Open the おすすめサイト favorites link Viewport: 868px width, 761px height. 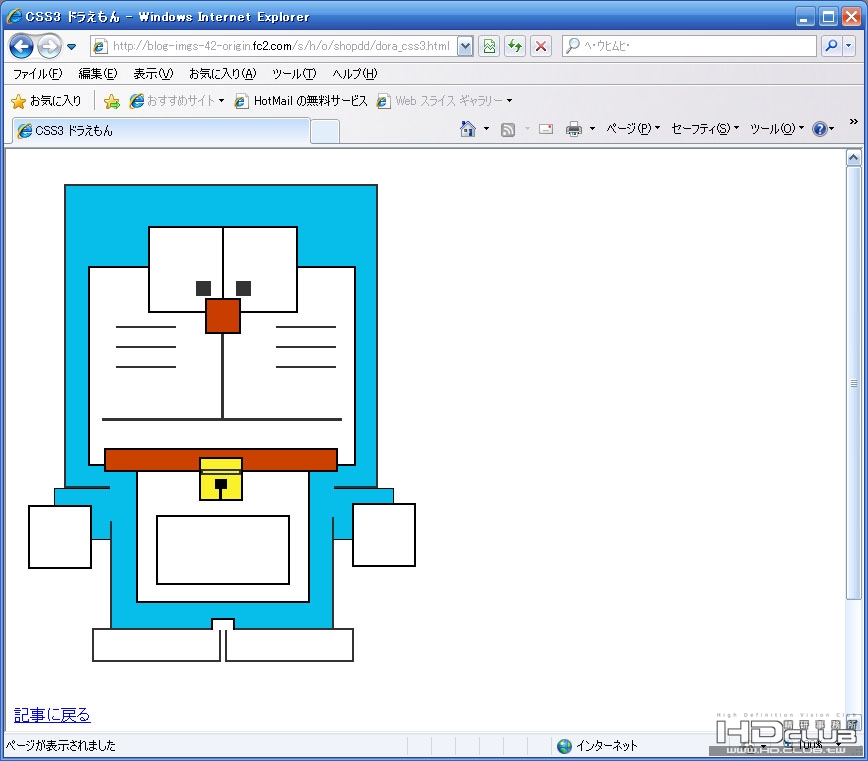[176, 101]
